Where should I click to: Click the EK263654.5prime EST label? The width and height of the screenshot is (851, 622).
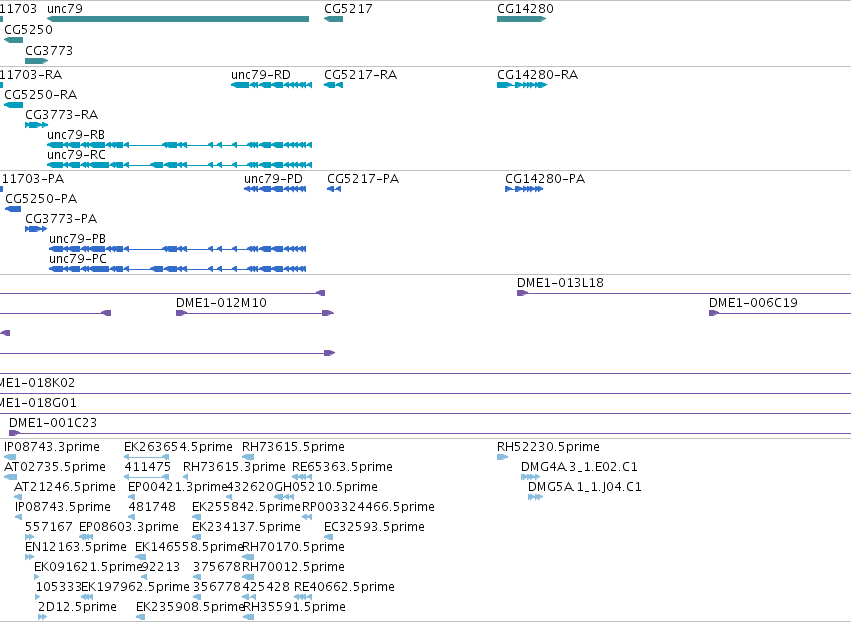[x=178, y=447]
